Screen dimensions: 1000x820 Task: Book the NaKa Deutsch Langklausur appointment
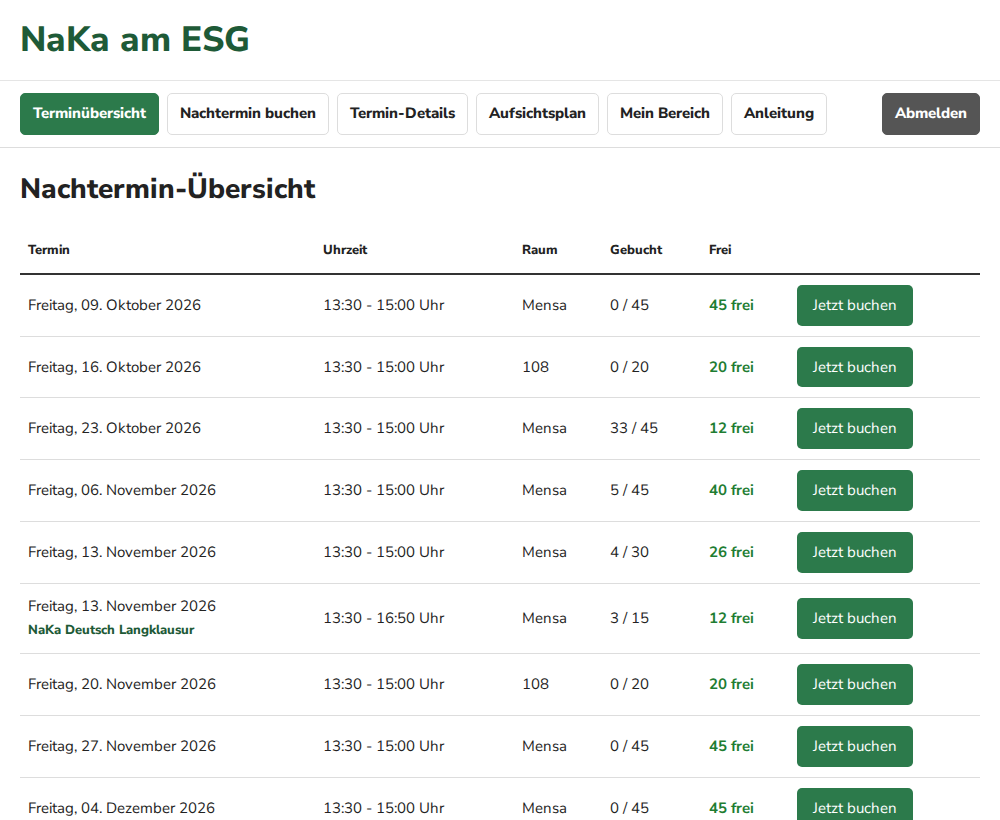[x=855, y=619]
